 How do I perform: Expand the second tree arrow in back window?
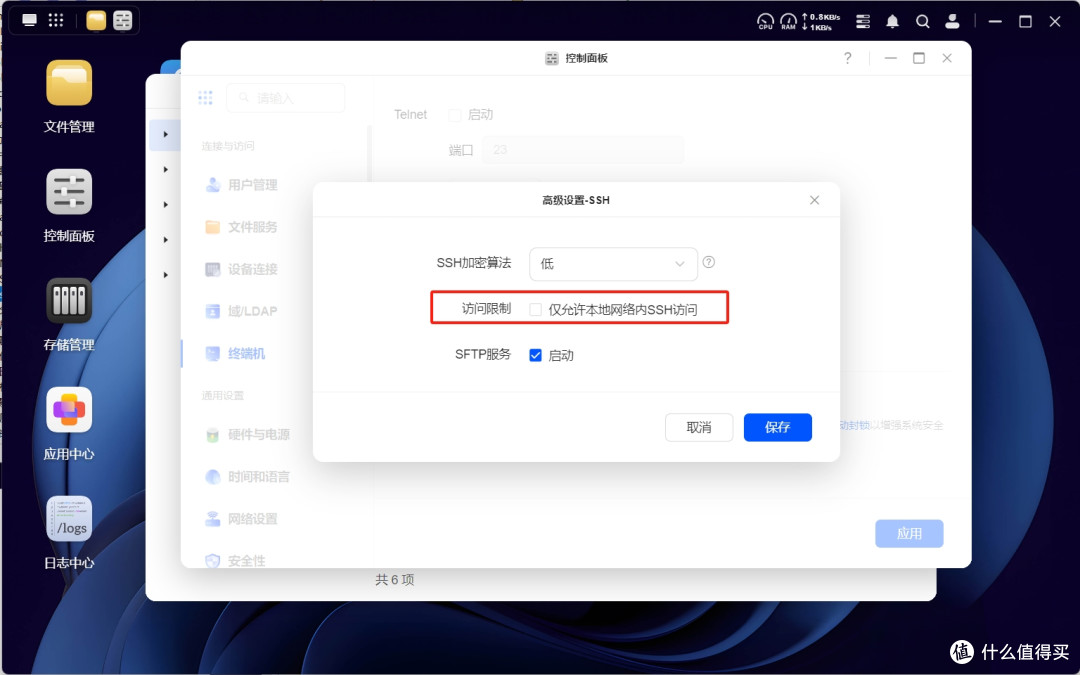(x=165, y=169)
